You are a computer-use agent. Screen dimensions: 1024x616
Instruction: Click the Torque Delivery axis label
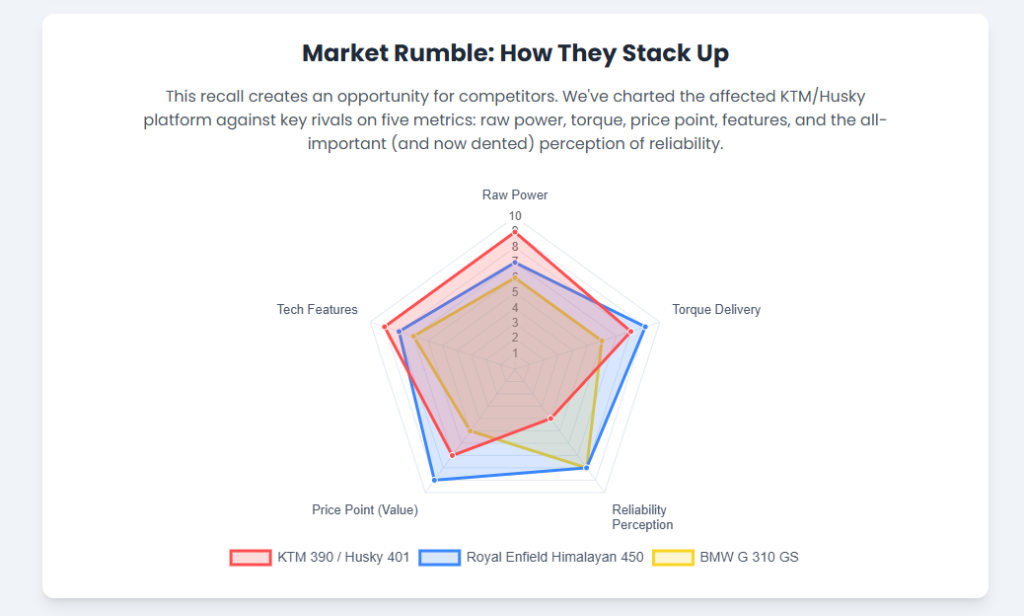click(716, 310)
